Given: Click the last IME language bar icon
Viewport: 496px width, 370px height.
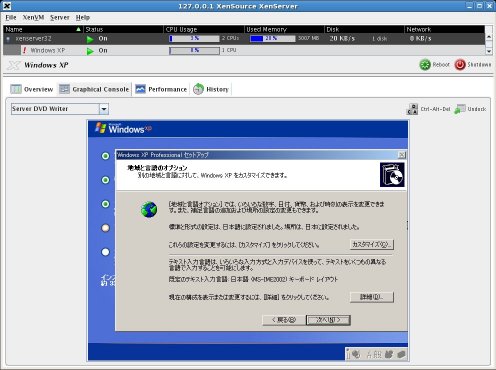Looking at the screenshot, I should (x=401, y=354).
